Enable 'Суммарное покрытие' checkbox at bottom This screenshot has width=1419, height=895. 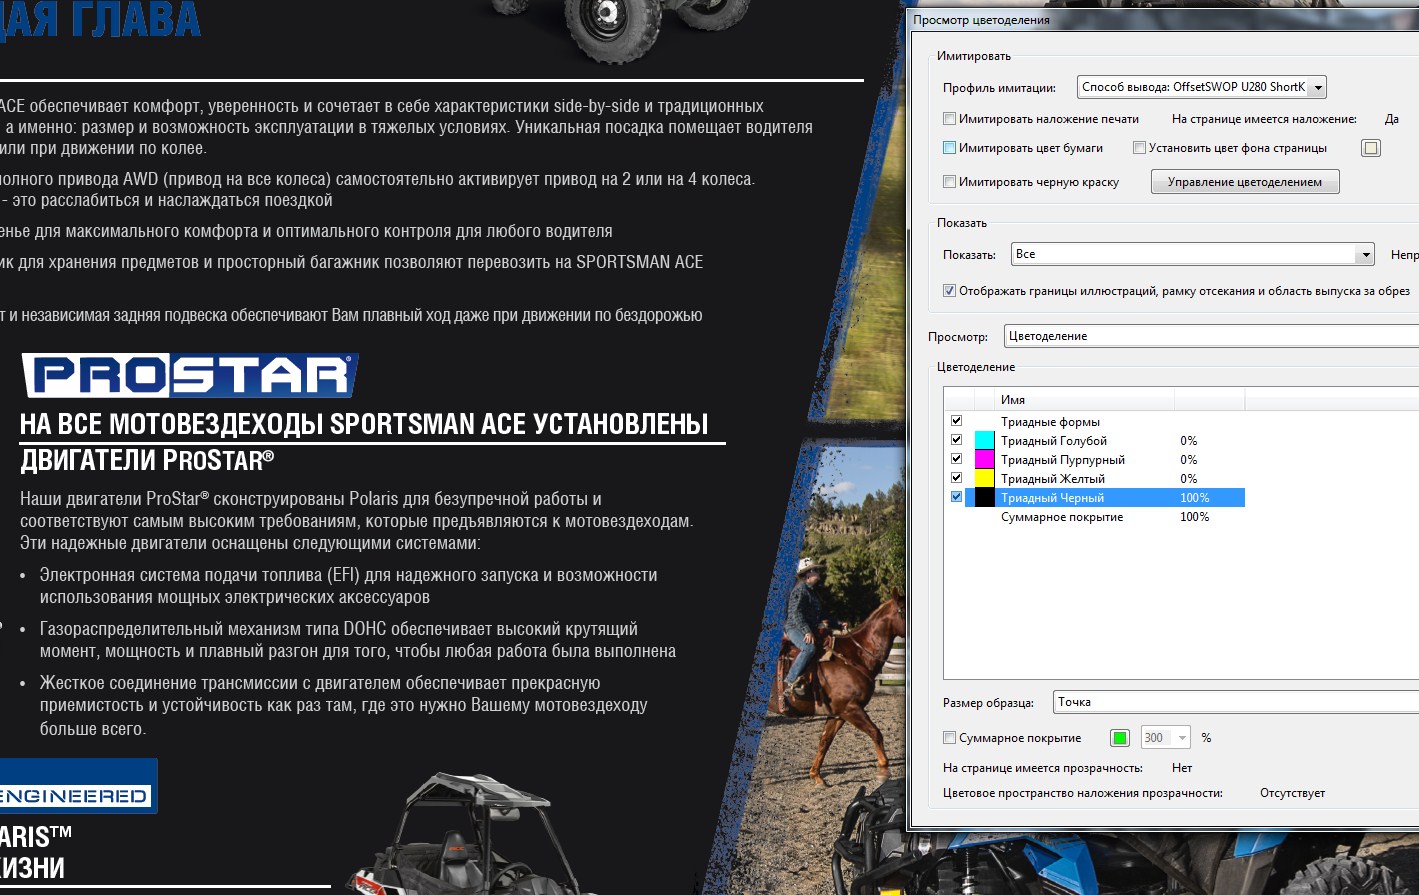point(949,738)
